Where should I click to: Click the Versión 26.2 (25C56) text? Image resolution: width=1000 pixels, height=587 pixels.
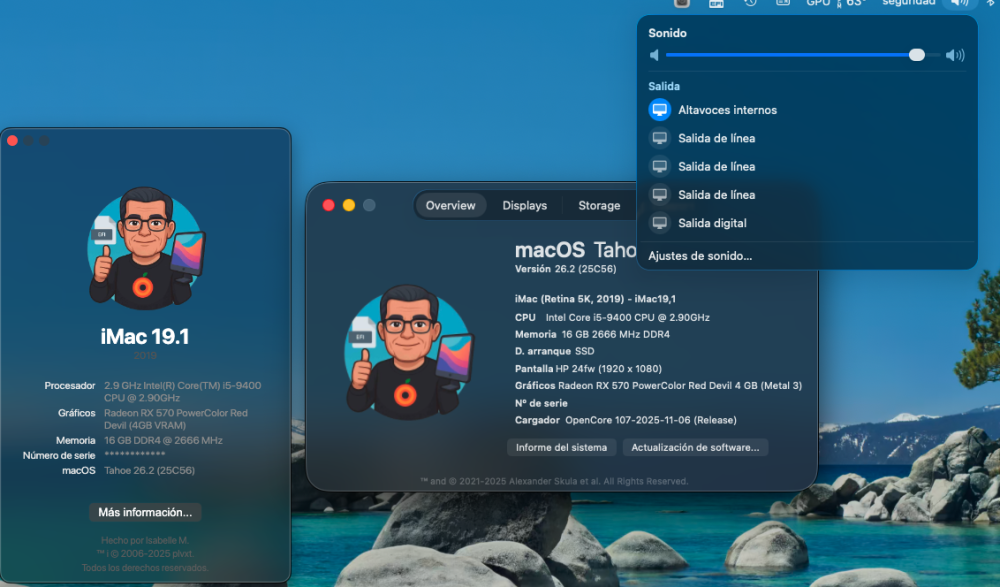(566, 269)
